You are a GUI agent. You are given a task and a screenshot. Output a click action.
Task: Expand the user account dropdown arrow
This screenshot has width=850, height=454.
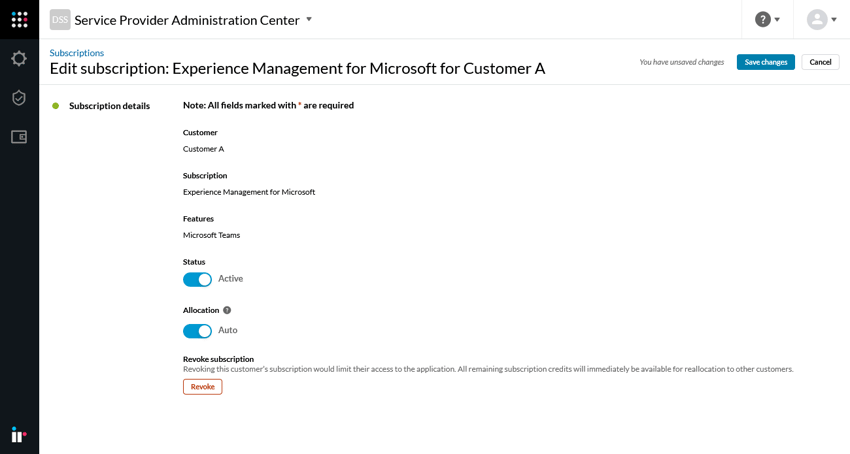pos(834,20)
